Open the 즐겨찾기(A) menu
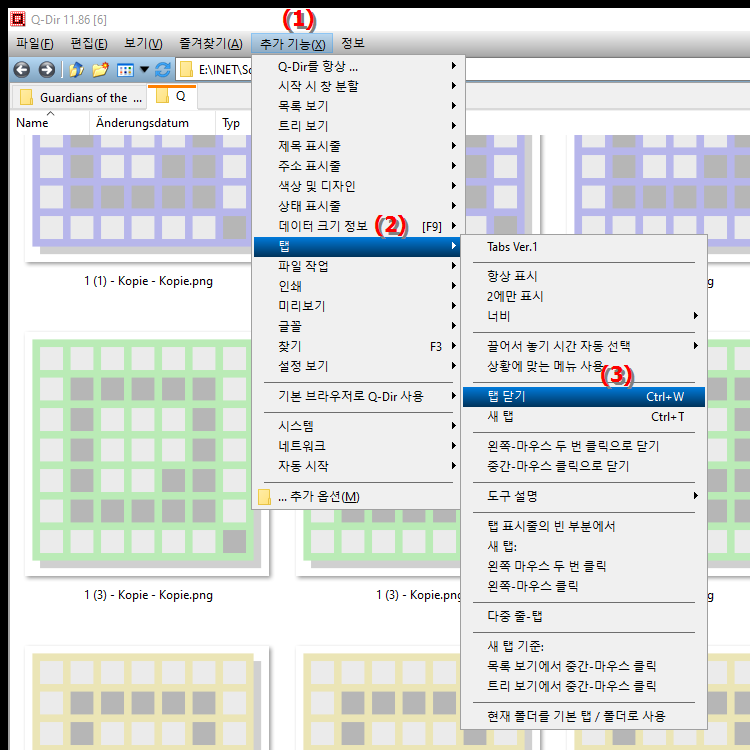Screen dimensions: 750x750 (211, 44)
